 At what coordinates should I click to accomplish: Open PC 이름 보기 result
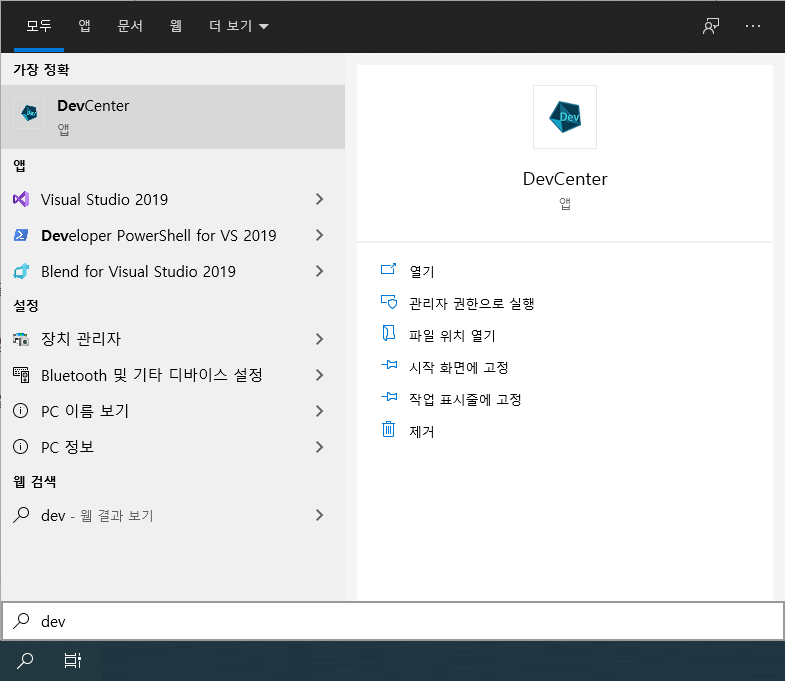pos(173,411)
